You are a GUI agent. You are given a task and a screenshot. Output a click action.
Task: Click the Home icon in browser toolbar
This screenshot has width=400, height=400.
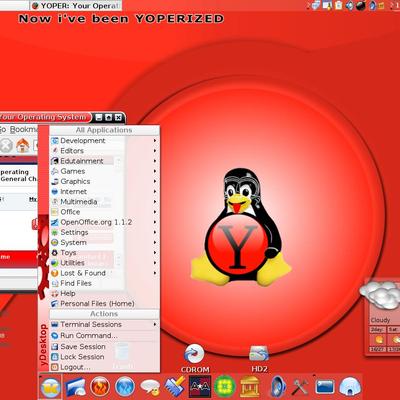[23, 146]
